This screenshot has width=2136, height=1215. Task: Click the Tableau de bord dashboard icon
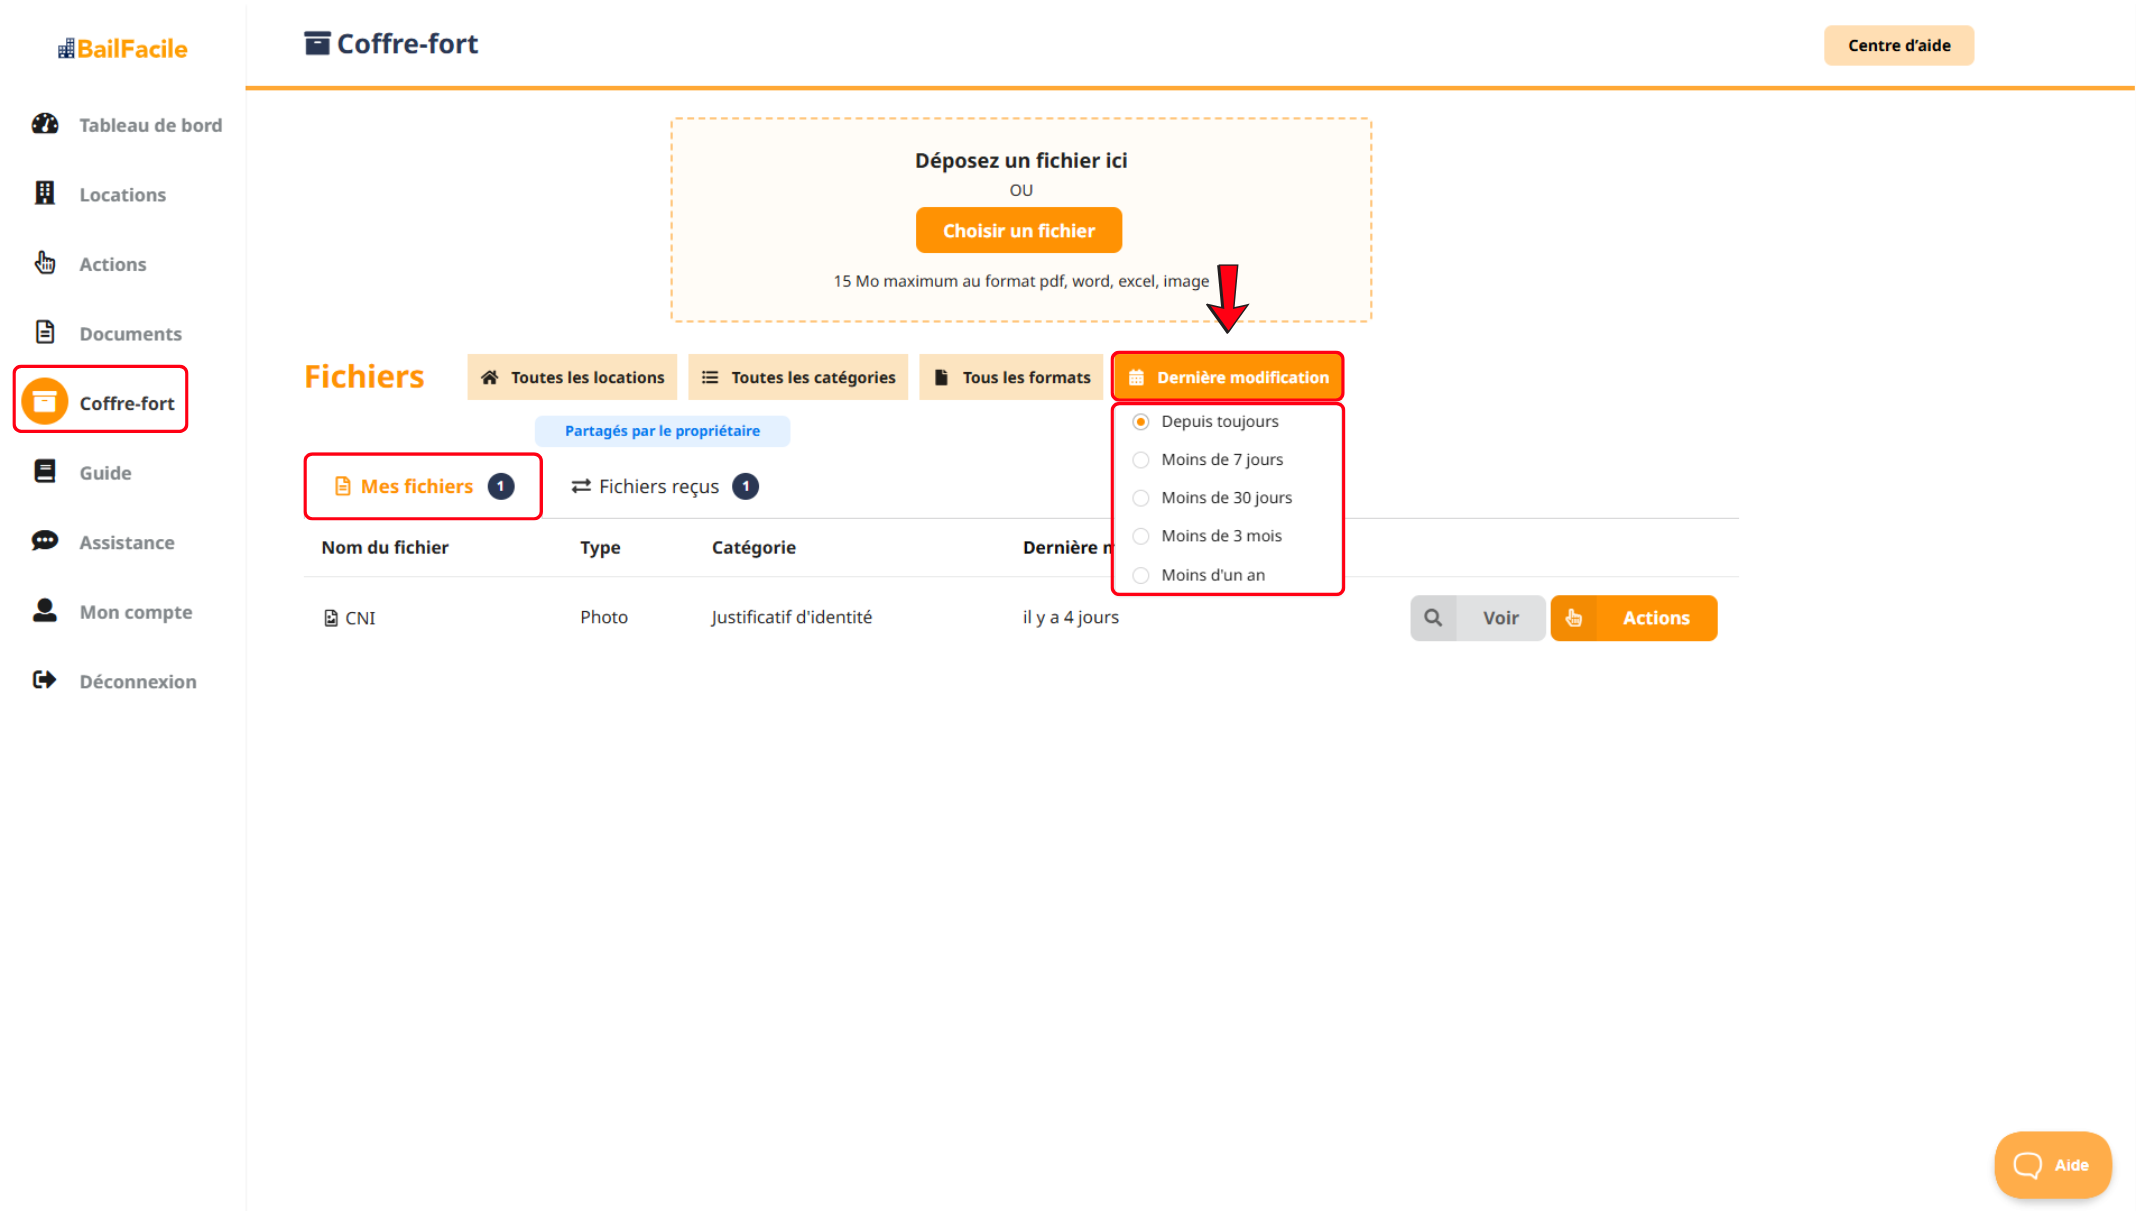point(45,124)
